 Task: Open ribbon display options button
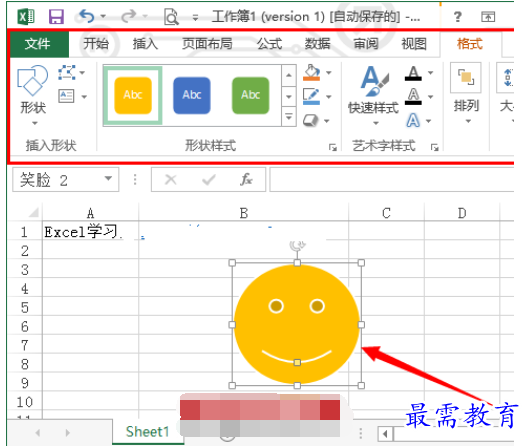click(x=488, y=16)
